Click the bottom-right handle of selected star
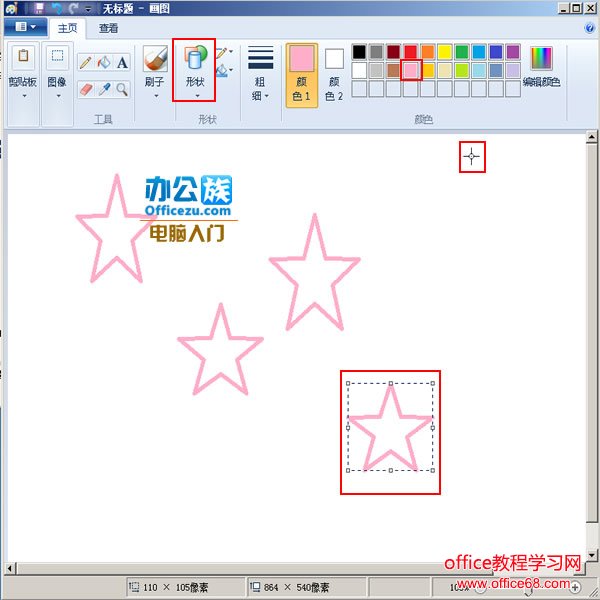 click(x=433, y=470)
